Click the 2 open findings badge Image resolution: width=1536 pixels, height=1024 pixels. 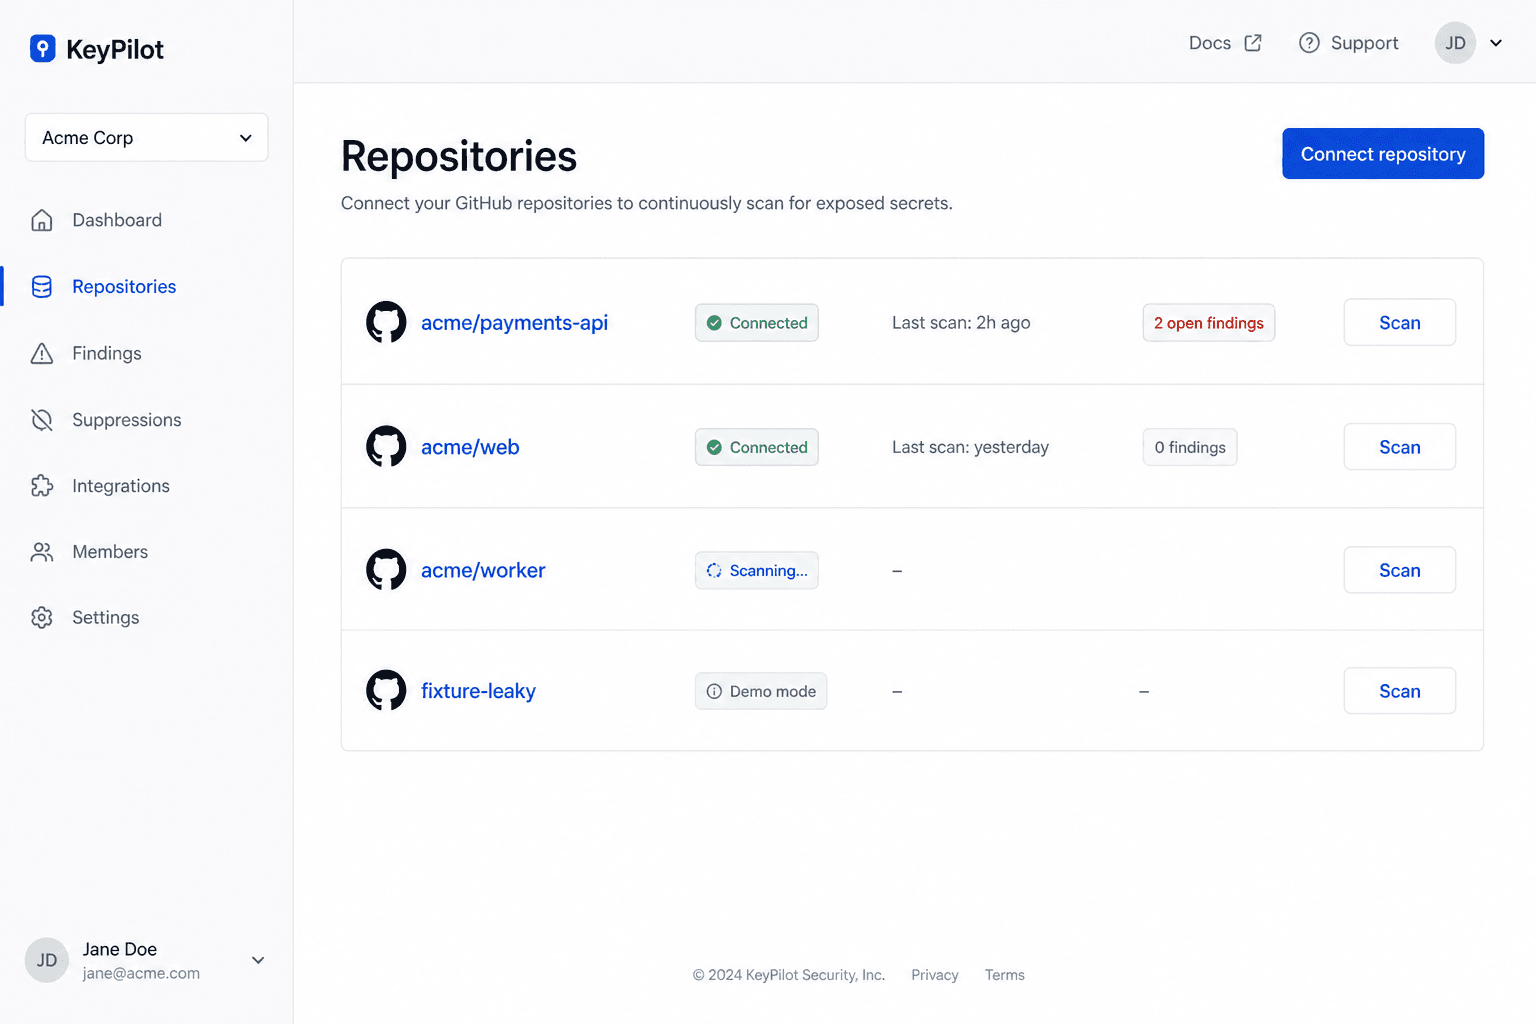1209,323
